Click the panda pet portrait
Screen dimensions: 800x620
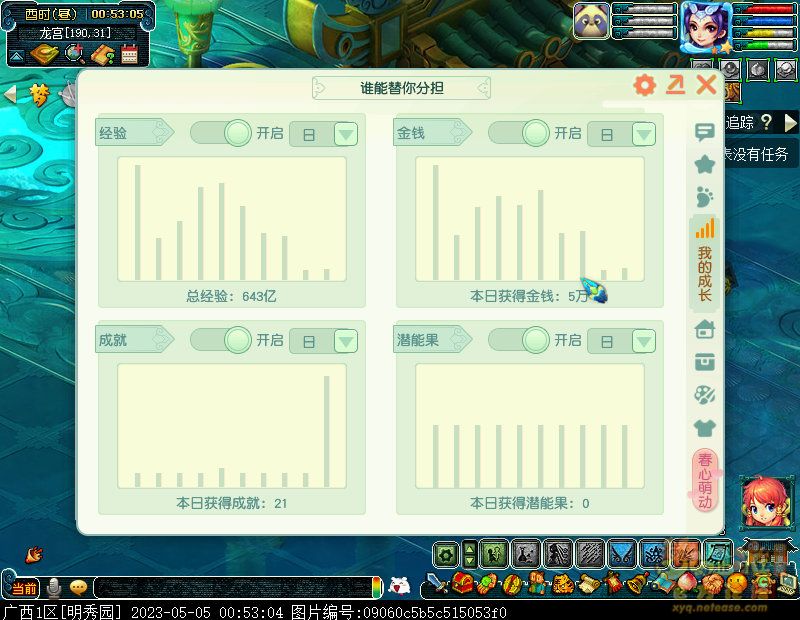point(591,21)
